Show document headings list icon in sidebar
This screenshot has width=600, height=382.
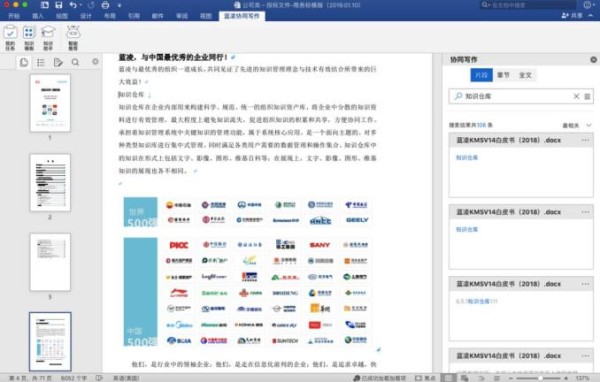[41, 62]
